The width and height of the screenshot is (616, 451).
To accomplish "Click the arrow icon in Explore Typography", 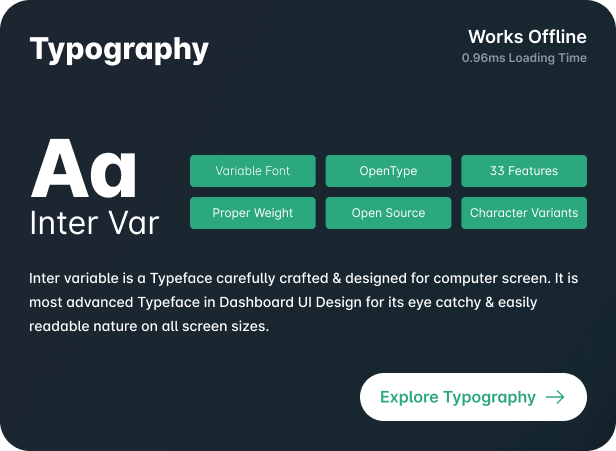I will (555, 397).
